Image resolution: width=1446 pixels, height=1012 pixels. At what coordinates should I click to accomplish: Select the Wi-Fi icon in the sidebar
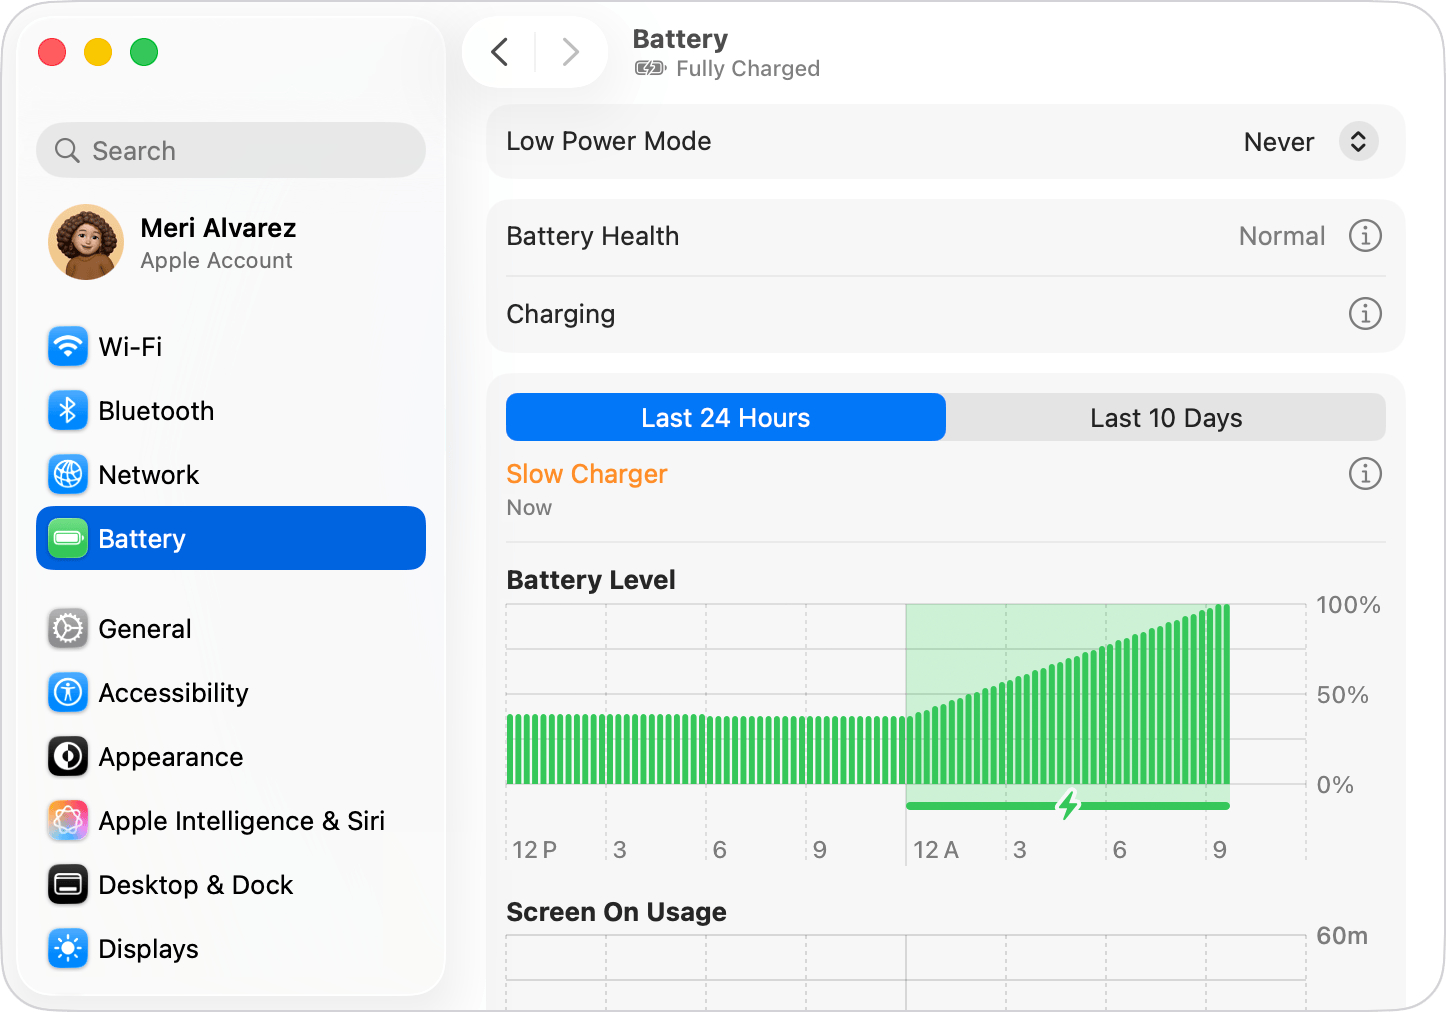[67, 346]
